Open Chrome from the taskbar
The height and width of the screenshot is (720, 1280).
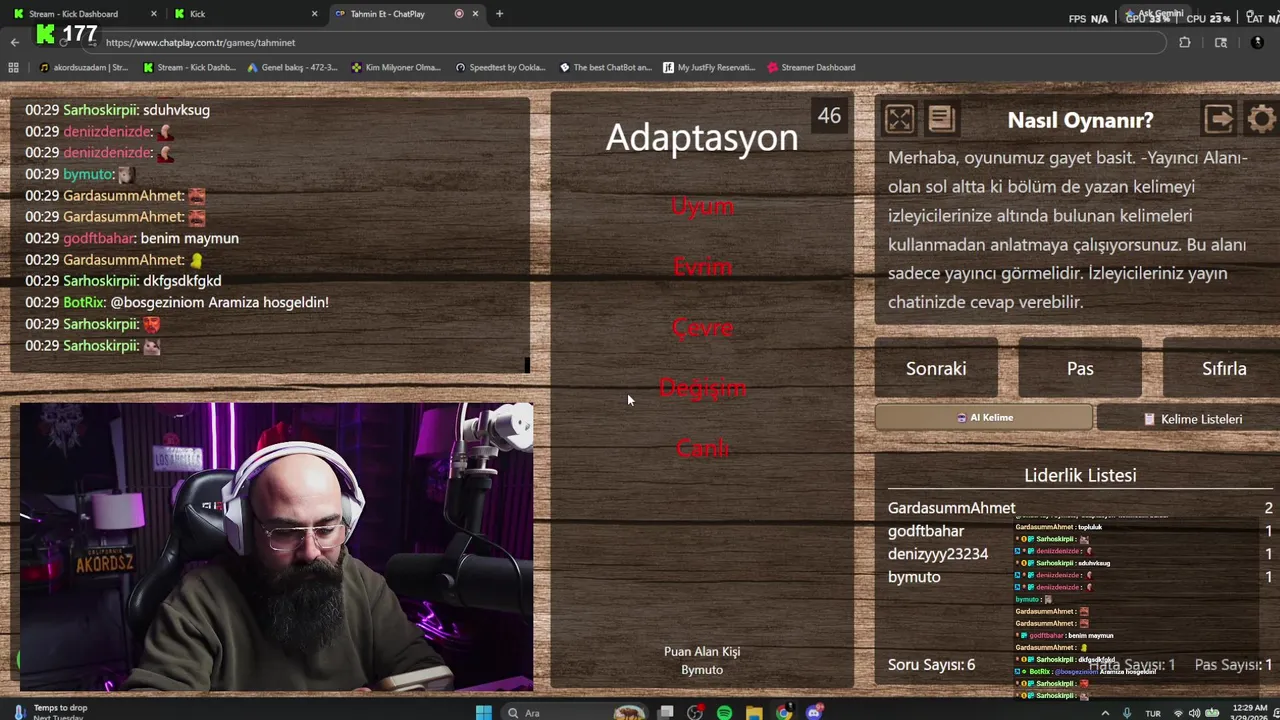784,713
